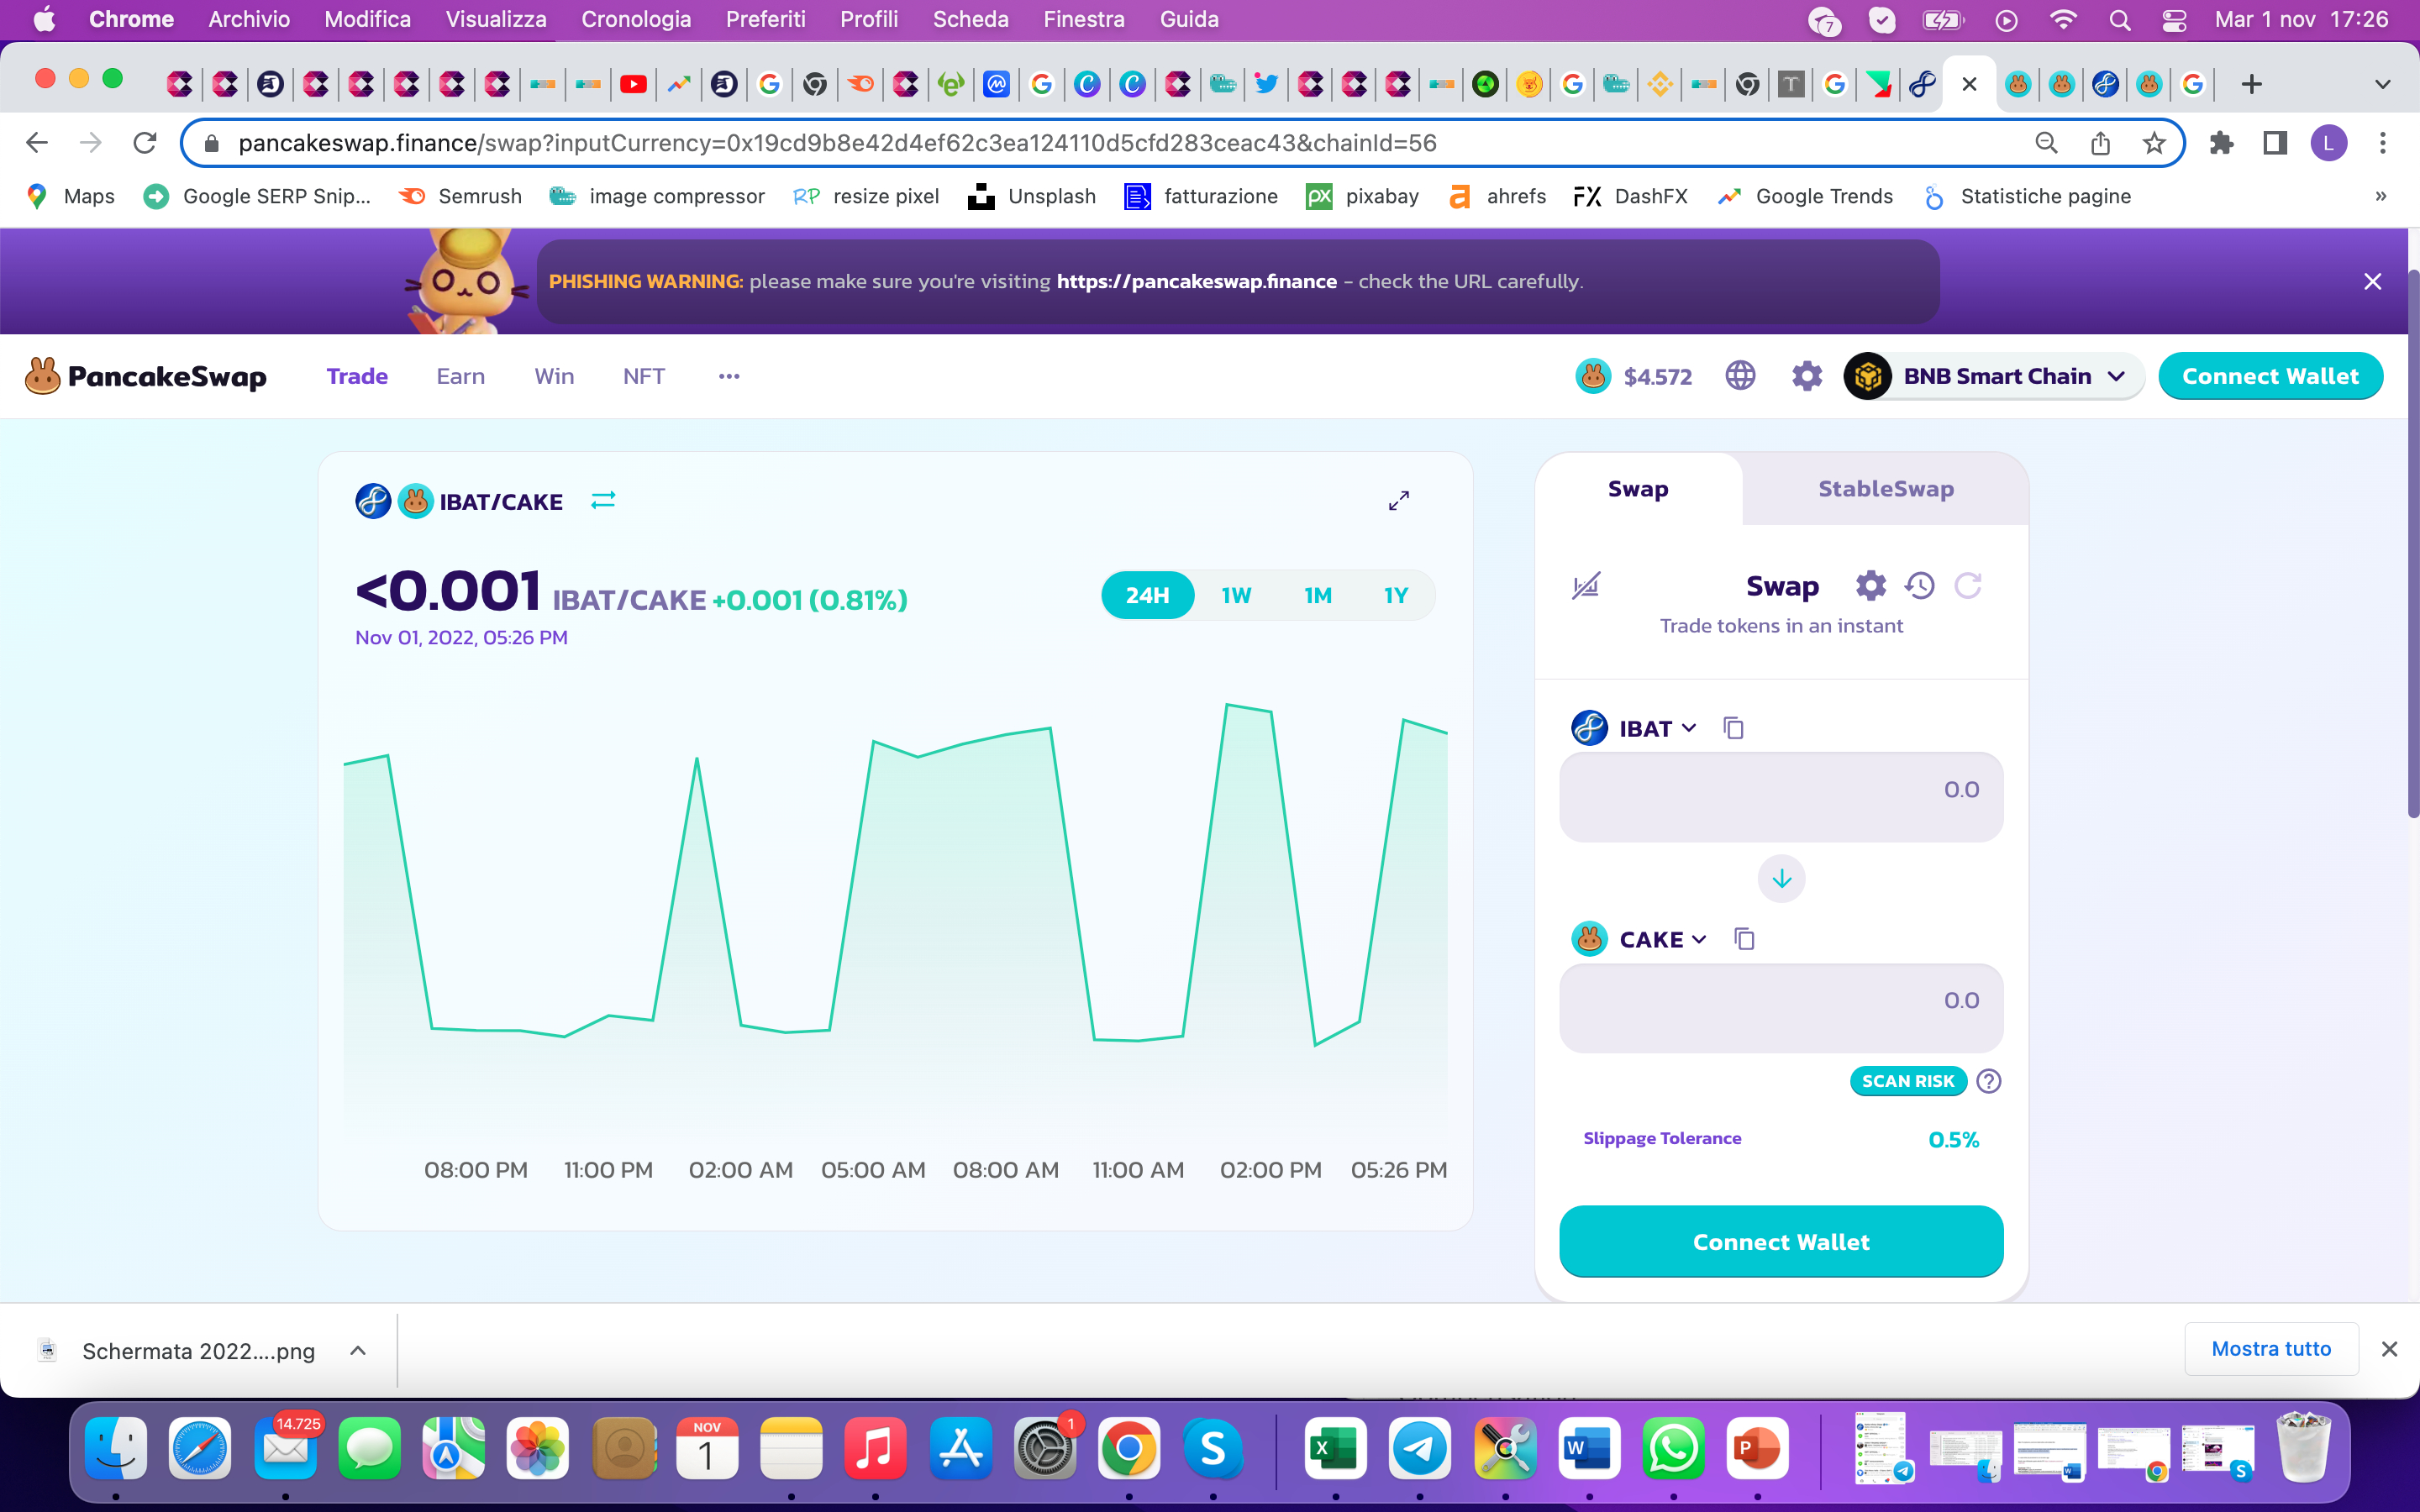Image resolution: width=2420 pixels, height=1512 pixels.
Task: Open the NFT navigation menu
Action: click(644, 376)
